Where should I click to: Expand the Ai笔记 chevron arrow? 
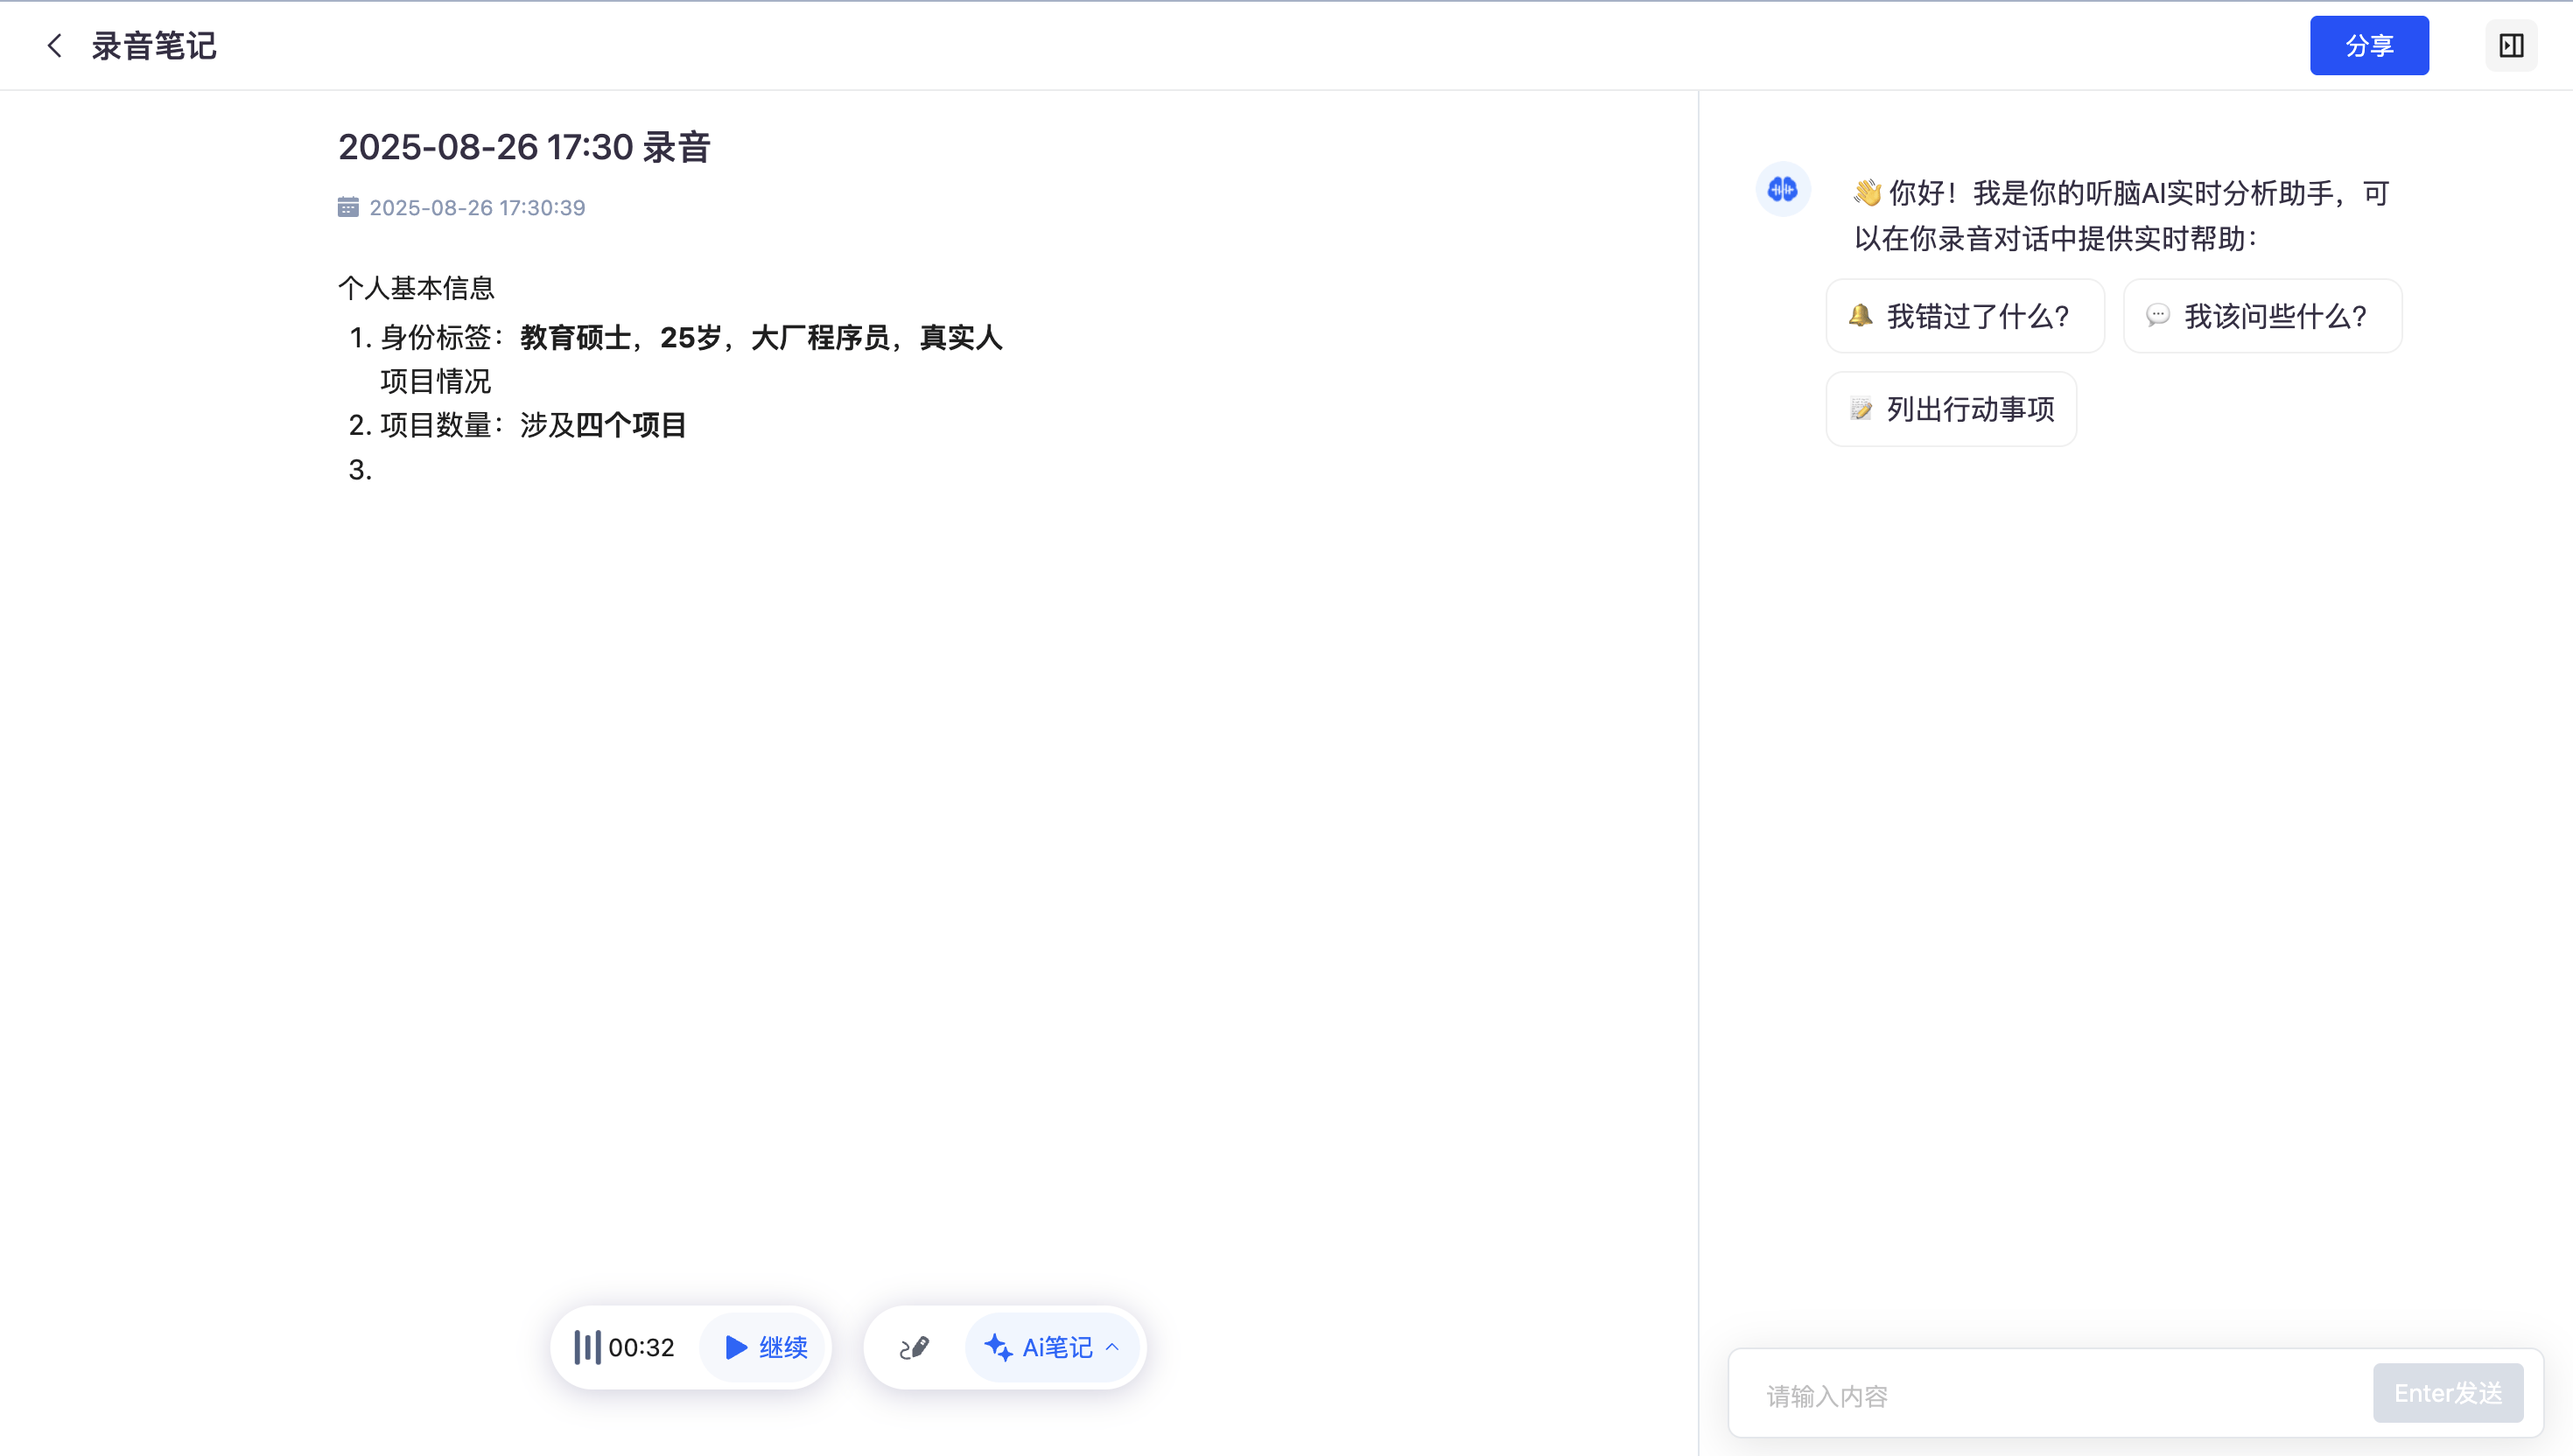tap(1112, 1347)
